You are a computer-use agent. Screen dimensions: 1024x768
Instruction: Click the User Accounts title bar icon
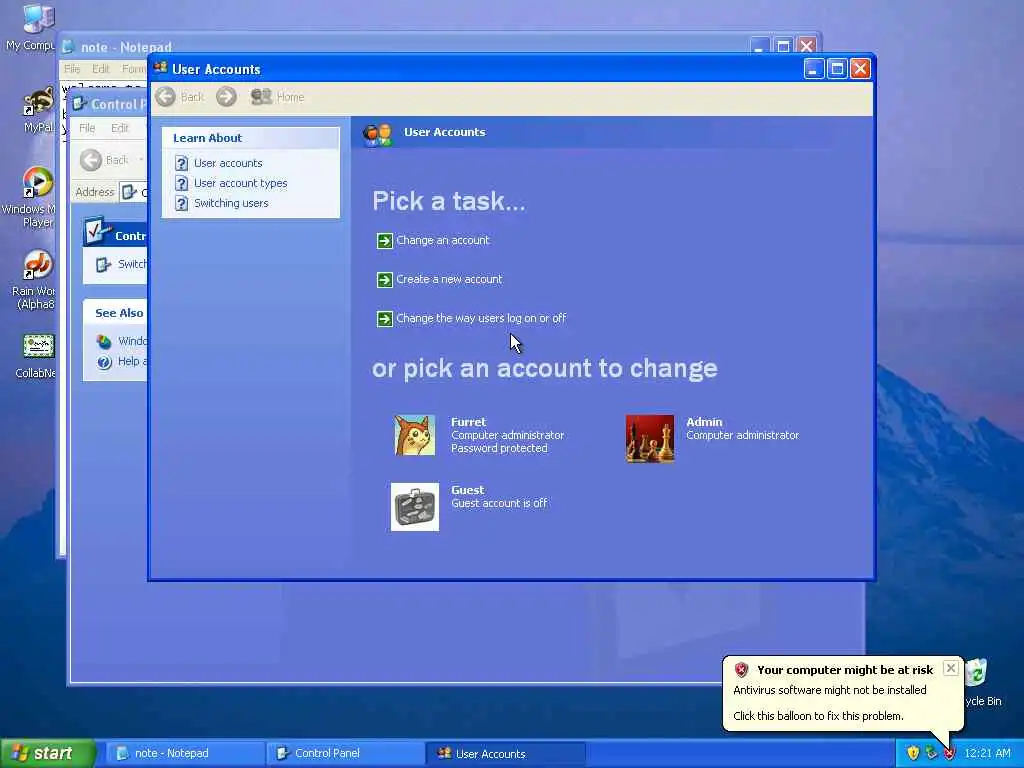[x=161, y=68]
